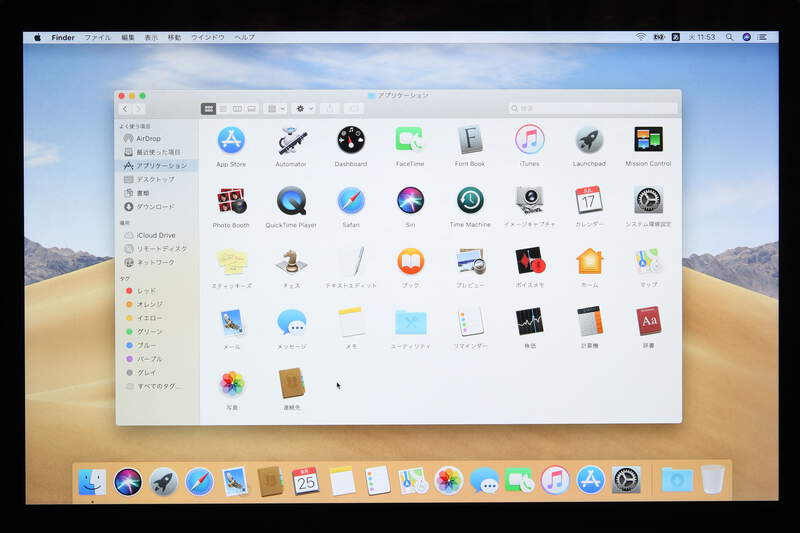The image size is (800, 533).
Task: Select the Notes icon in Applications window
Action: pos(351,322)
